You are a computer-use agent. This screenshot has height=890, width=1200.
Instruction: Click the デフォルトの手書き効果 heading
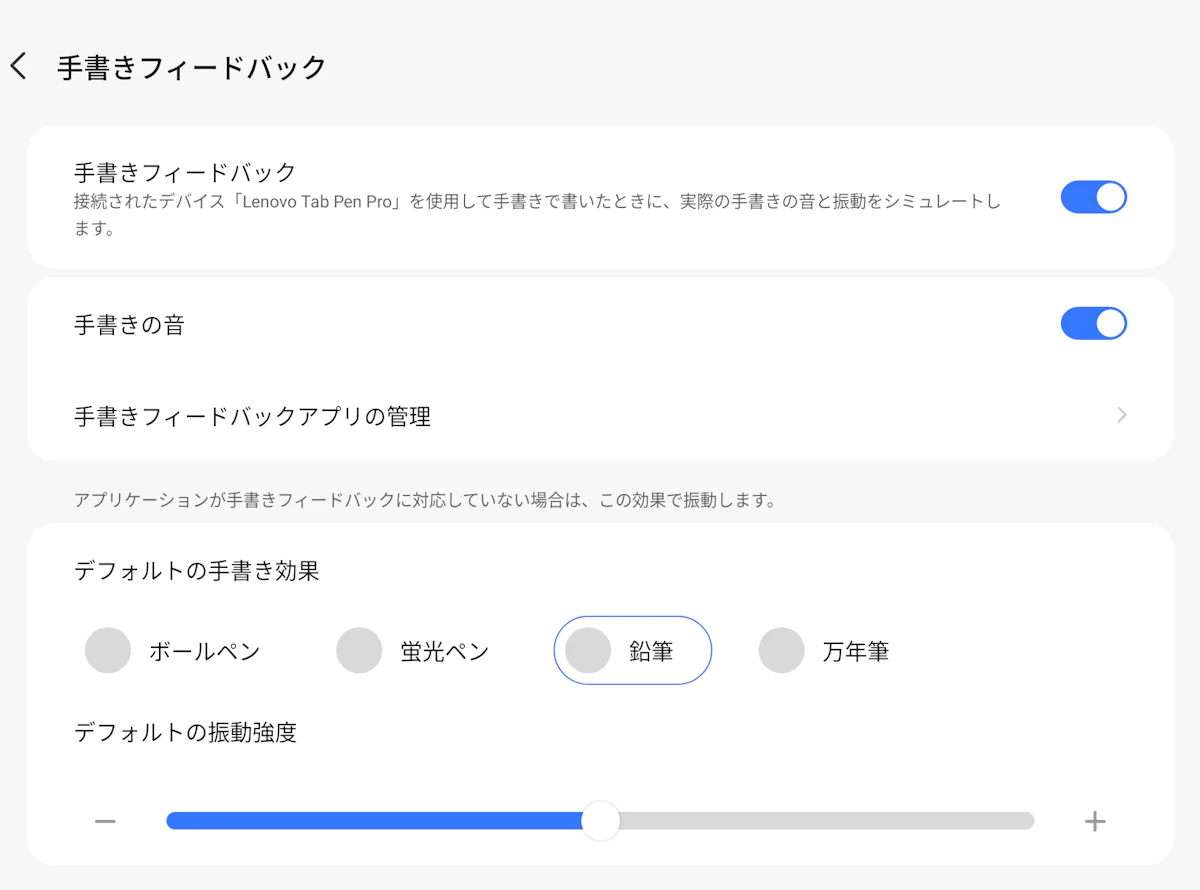(x=197, y=571)
